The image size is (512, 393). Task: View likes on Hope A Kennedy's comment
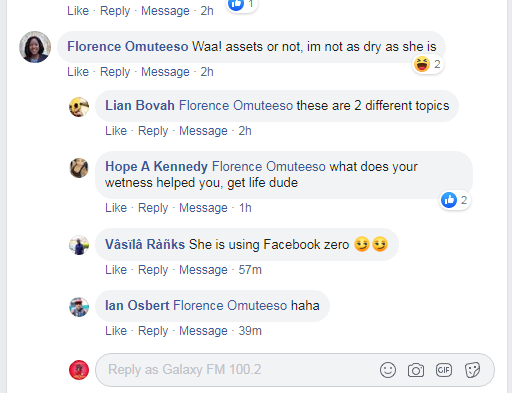coord(455,200)
